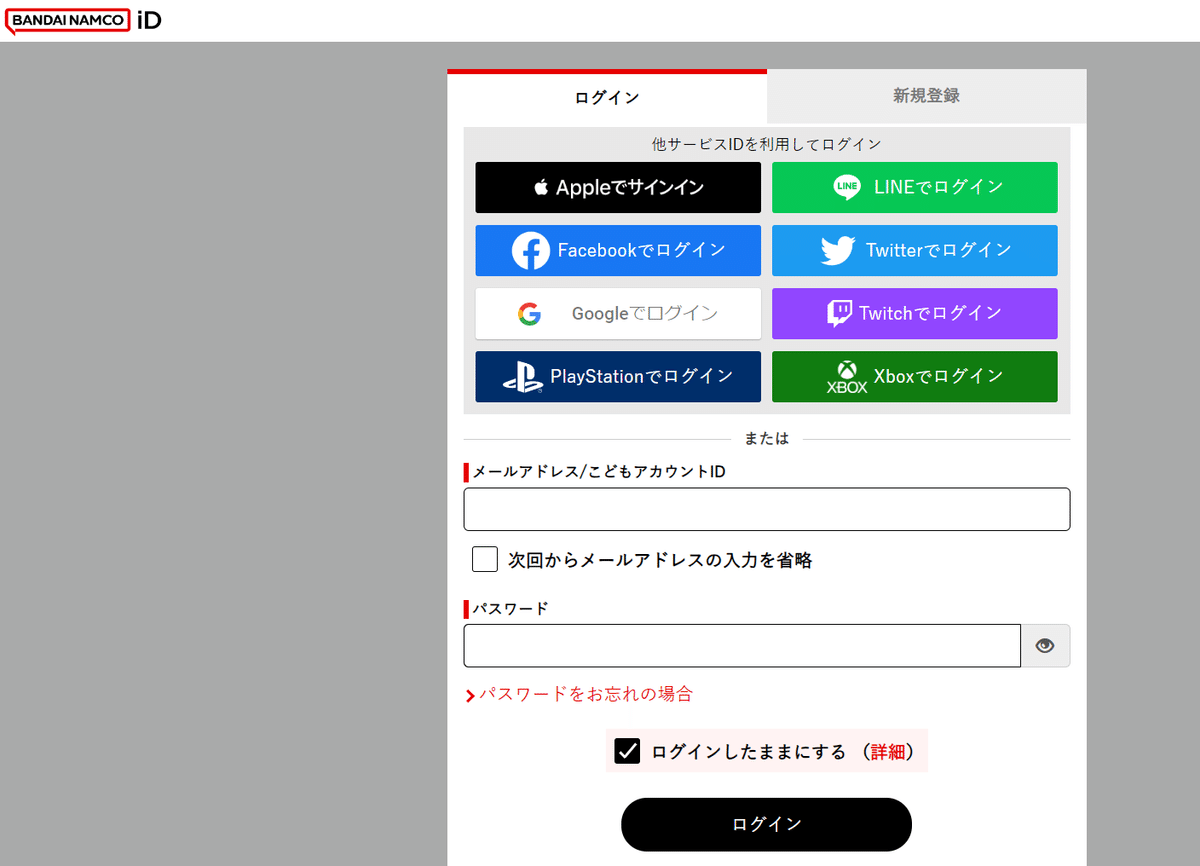Click the password input field
This screenshot has height=866, width=1200.
(x=742, y=645)
